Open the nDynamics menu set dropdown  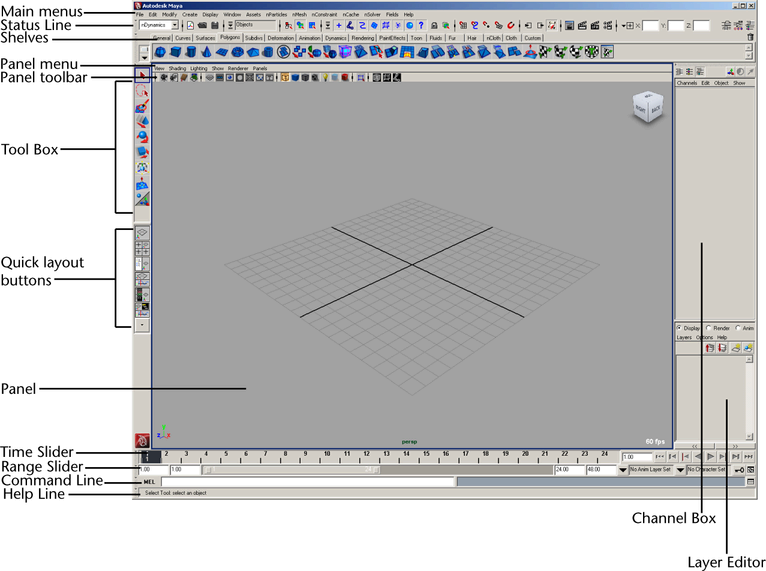coord(175,25)
